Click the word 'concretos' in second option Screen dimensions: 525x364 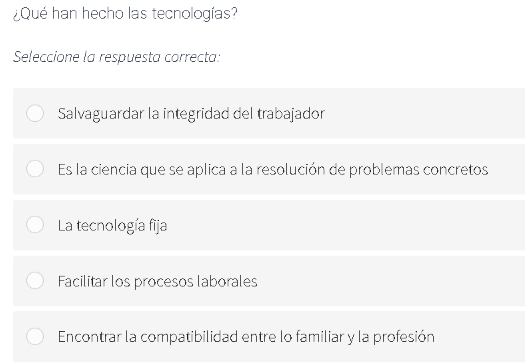456,169
